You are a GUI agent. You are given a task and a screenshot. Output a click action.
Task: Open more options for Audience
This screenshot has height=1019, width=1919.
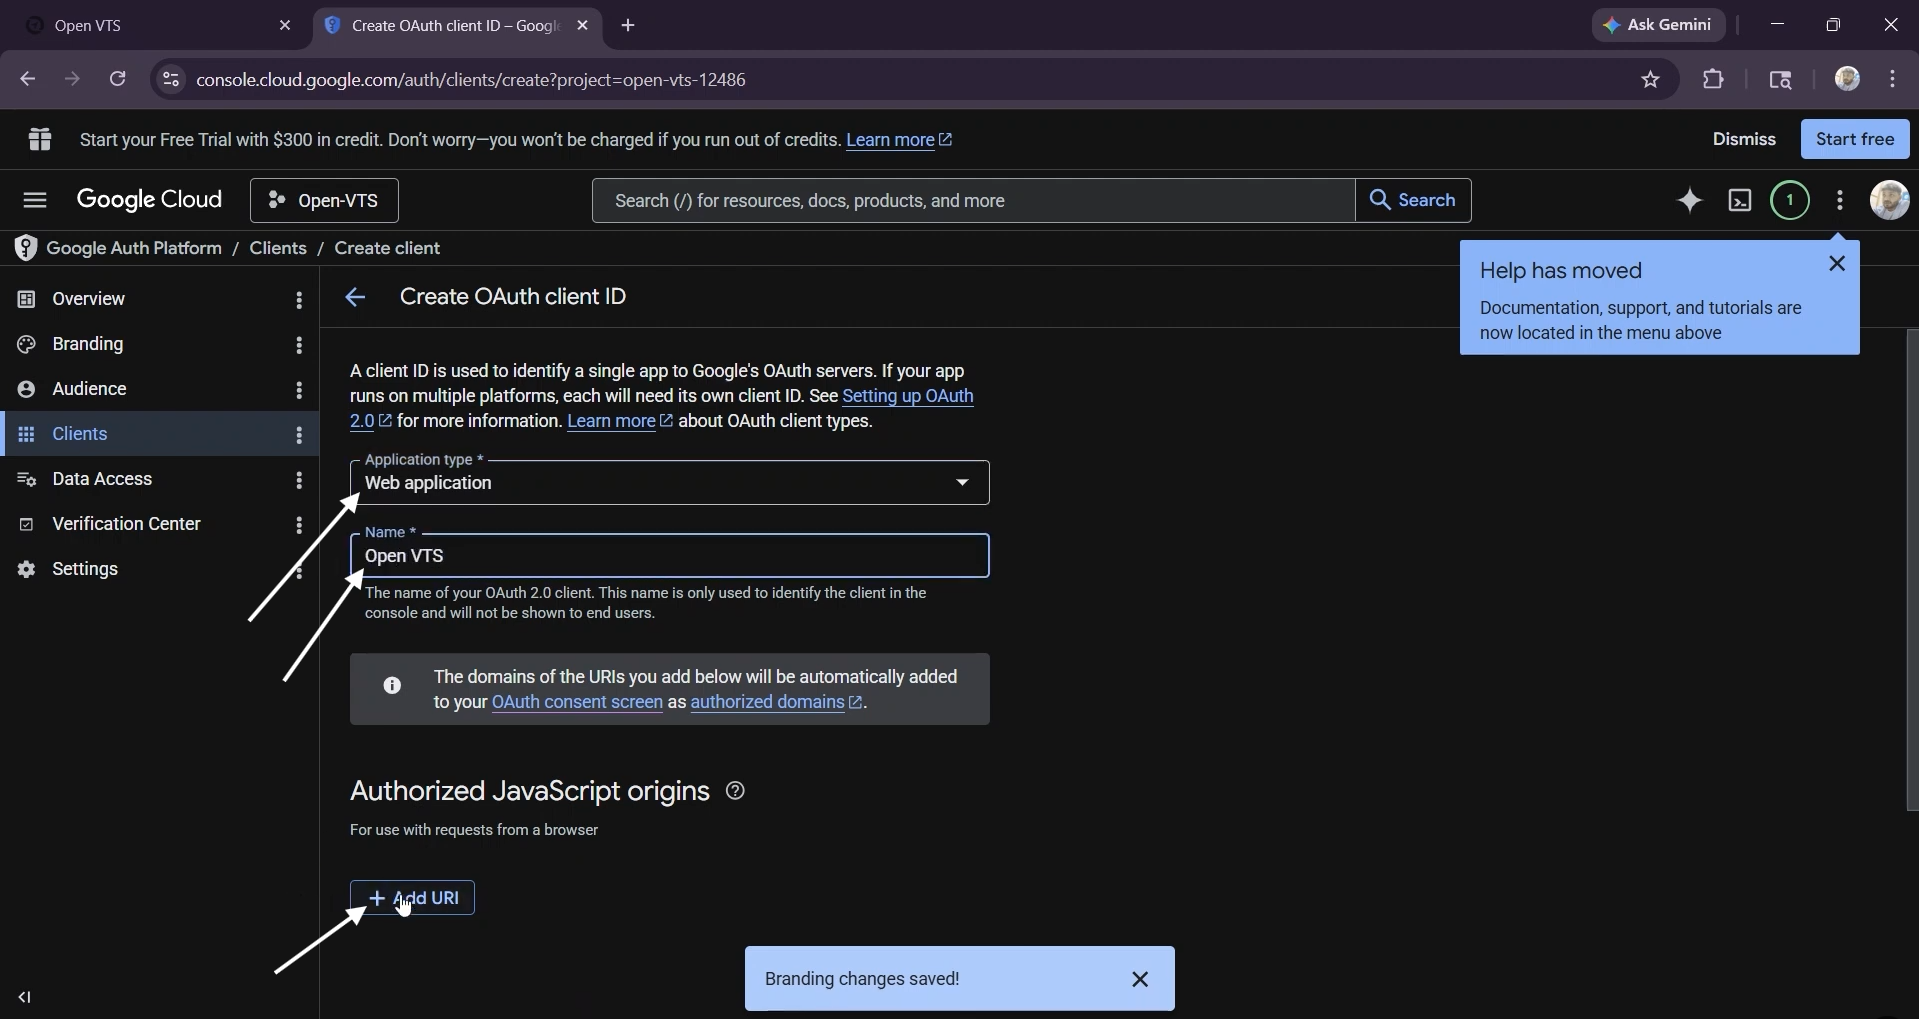click(x=299, y=390)
